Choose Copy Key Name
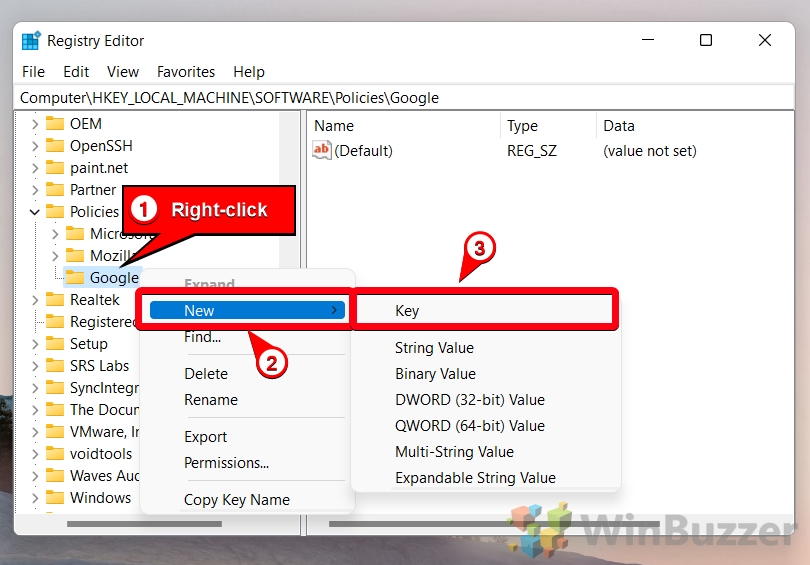Viewport: 810px width, 565px height. tap(237, 499)
